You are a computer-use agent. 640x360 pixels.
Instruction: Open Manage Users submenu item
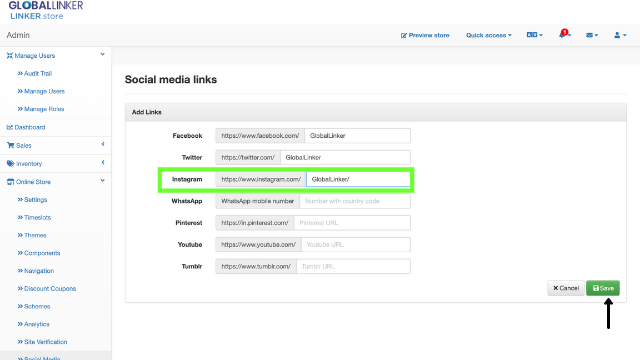(x=41, y=91)
